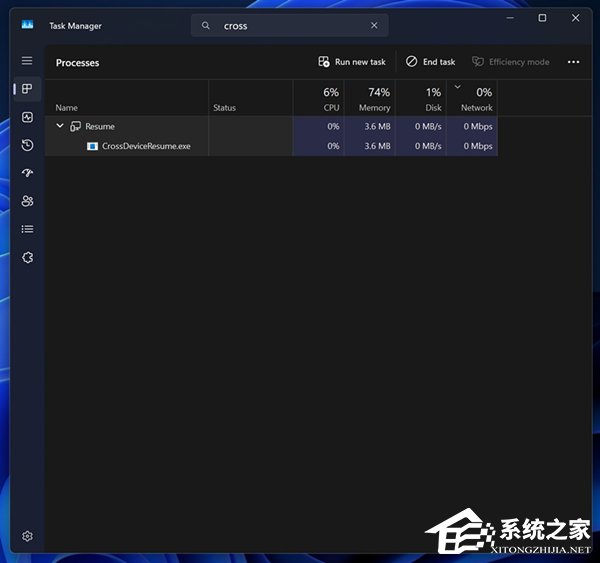This screenshot has width=600, height=563.
Task: Collapse the Resume process group
Action: (x=60, y=126)
